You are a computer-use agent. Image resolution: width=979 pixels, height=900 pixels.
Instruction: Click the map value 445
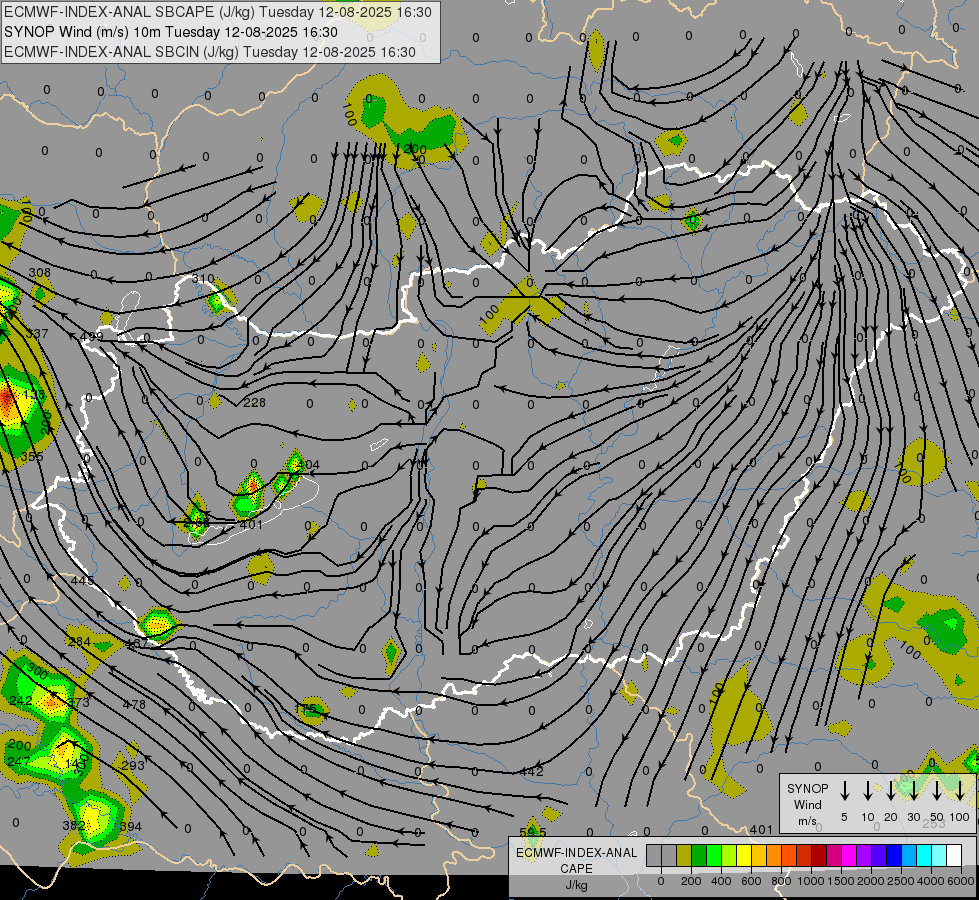[82, 581]
